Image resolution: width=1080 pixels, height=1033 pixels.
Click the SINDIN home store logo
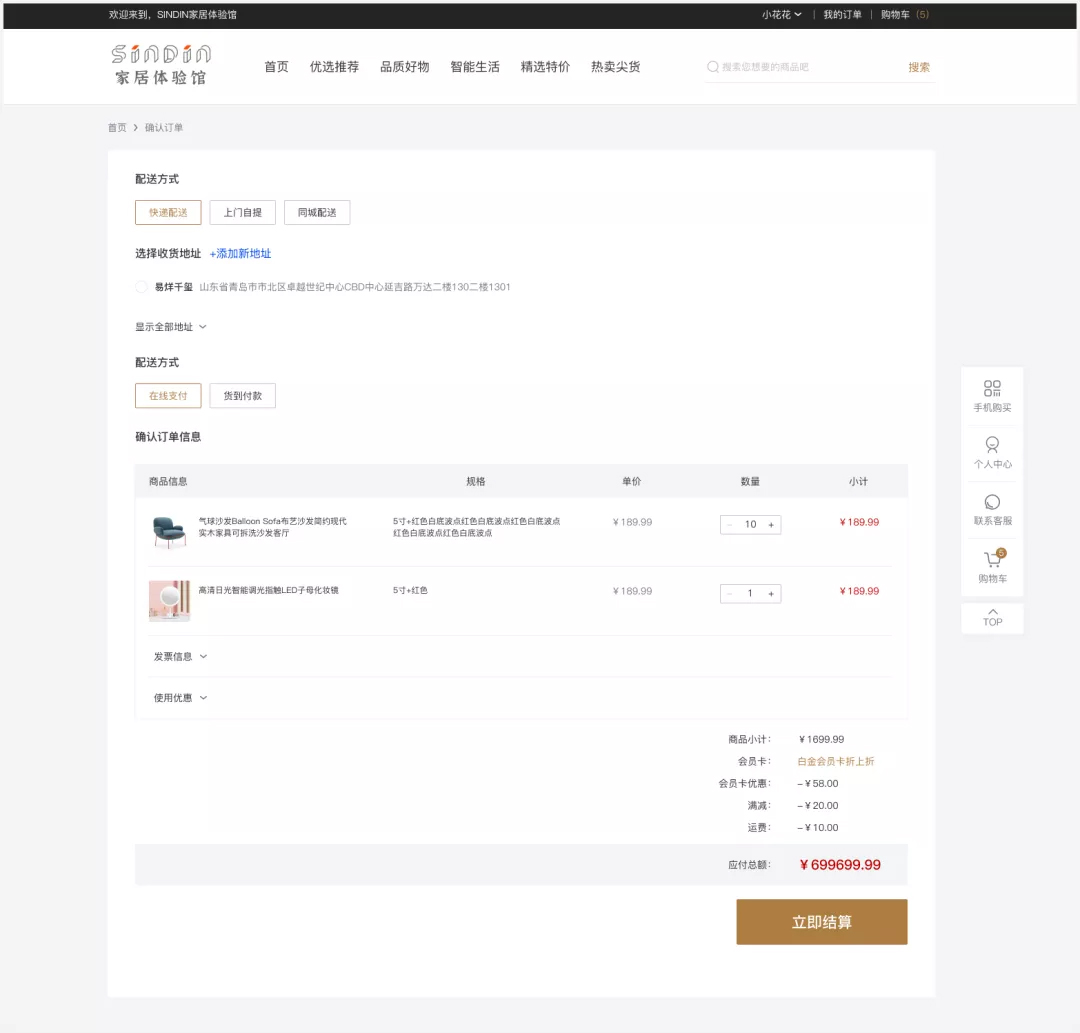click(x=161, y=65)
